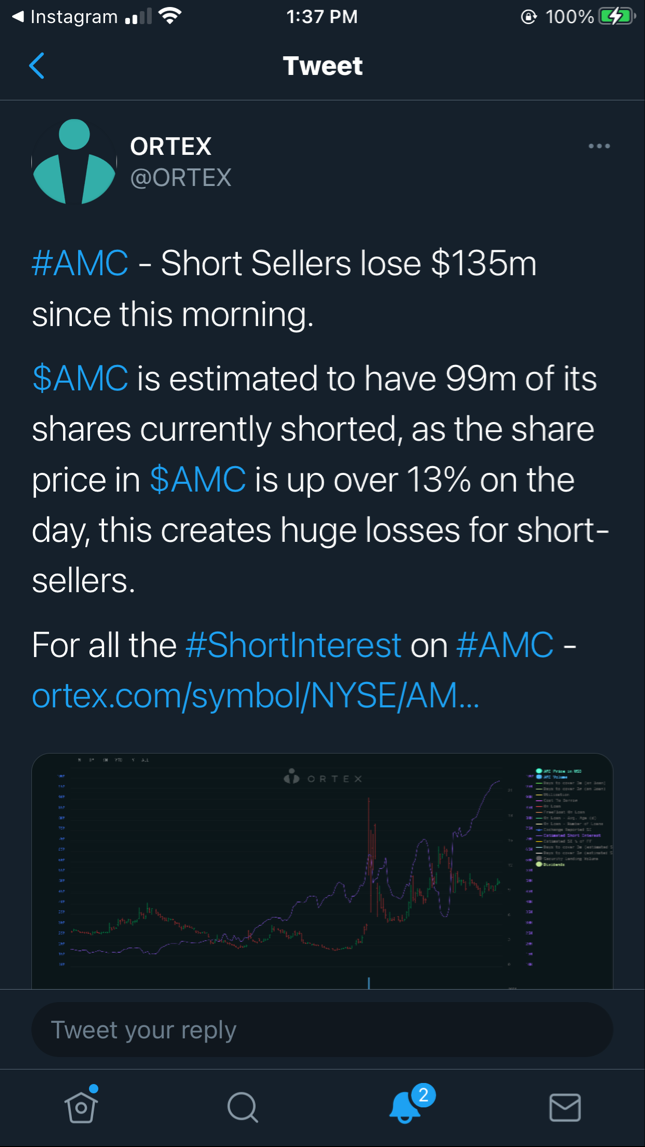Go back using the blue chevron arrow
The height and width of the screenshot is (1147, 645).
pos(36,65)
